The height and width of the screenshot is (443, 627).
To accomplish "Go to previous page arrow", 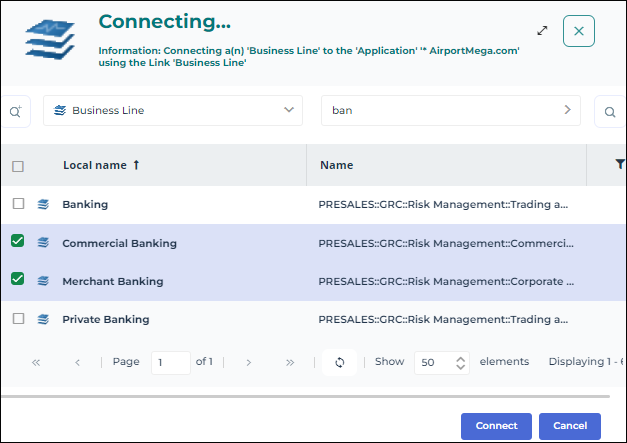I will [x=77, y=362].
